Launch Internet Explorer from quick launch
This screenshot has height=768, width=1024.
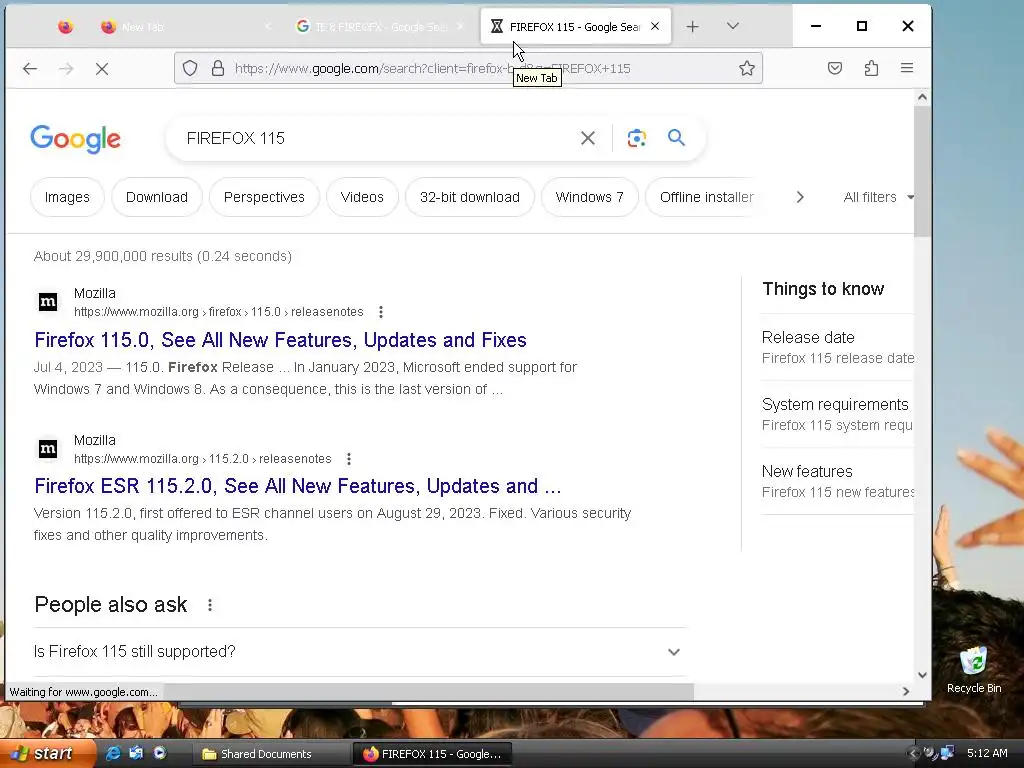pos(113,753)
